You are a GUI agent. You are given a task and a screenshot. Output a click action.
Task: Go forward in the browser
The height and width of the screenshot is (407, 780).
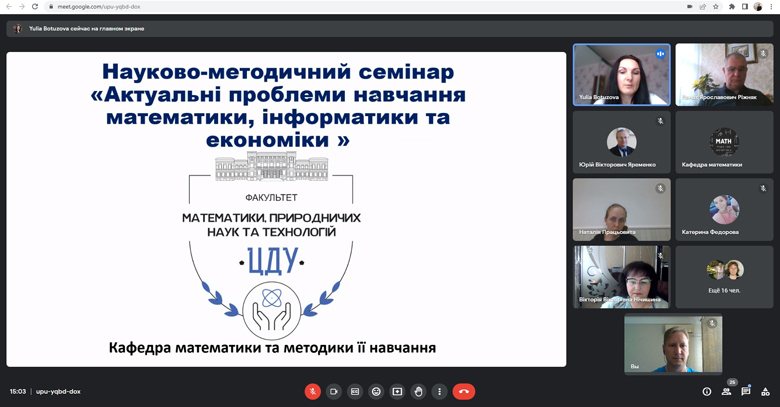(21, 6)
